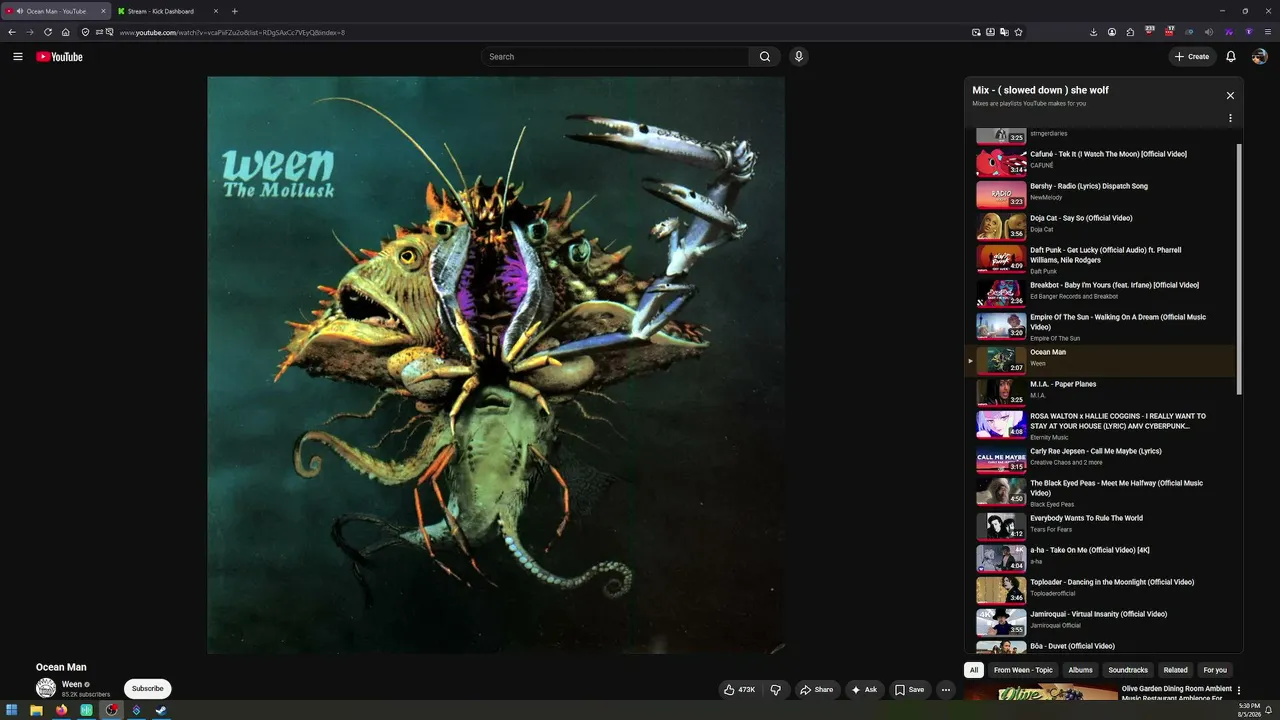Open Firefox from the taskbar

pos(62,710)
